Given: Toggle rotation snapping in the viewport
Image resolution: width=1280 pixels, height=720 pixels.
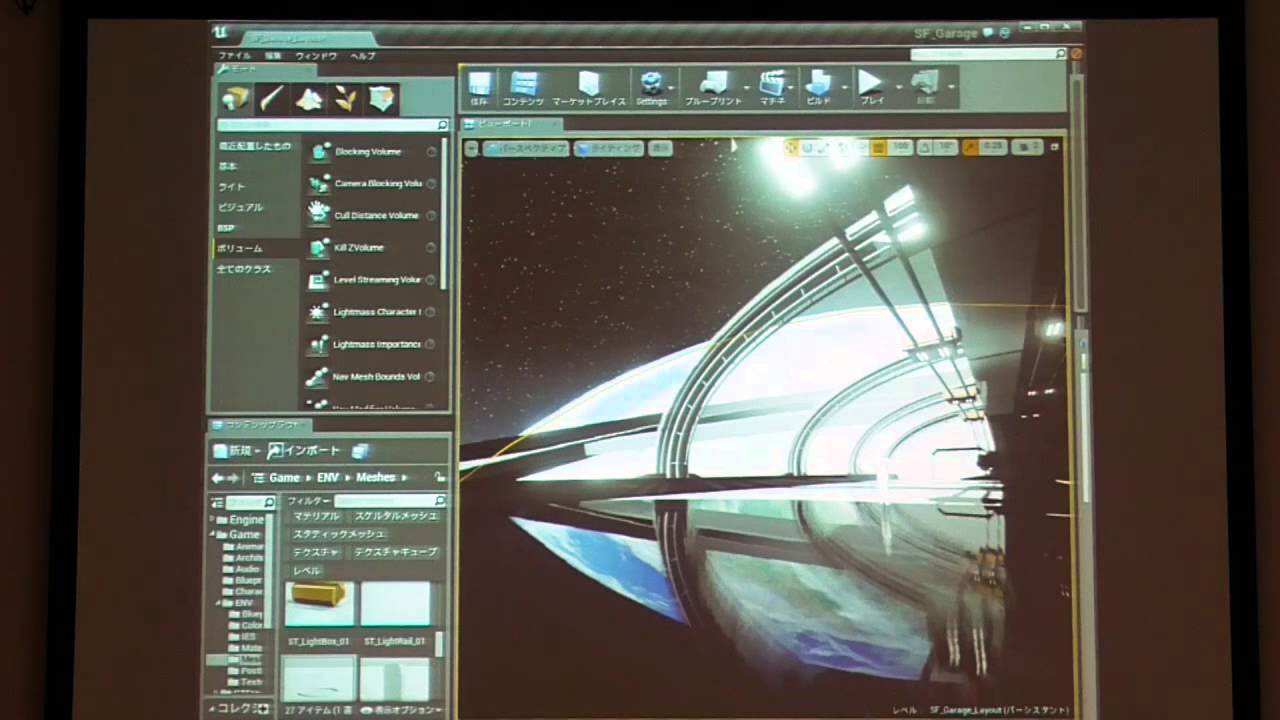Looking at the screenshot, I should click(925, 147).
